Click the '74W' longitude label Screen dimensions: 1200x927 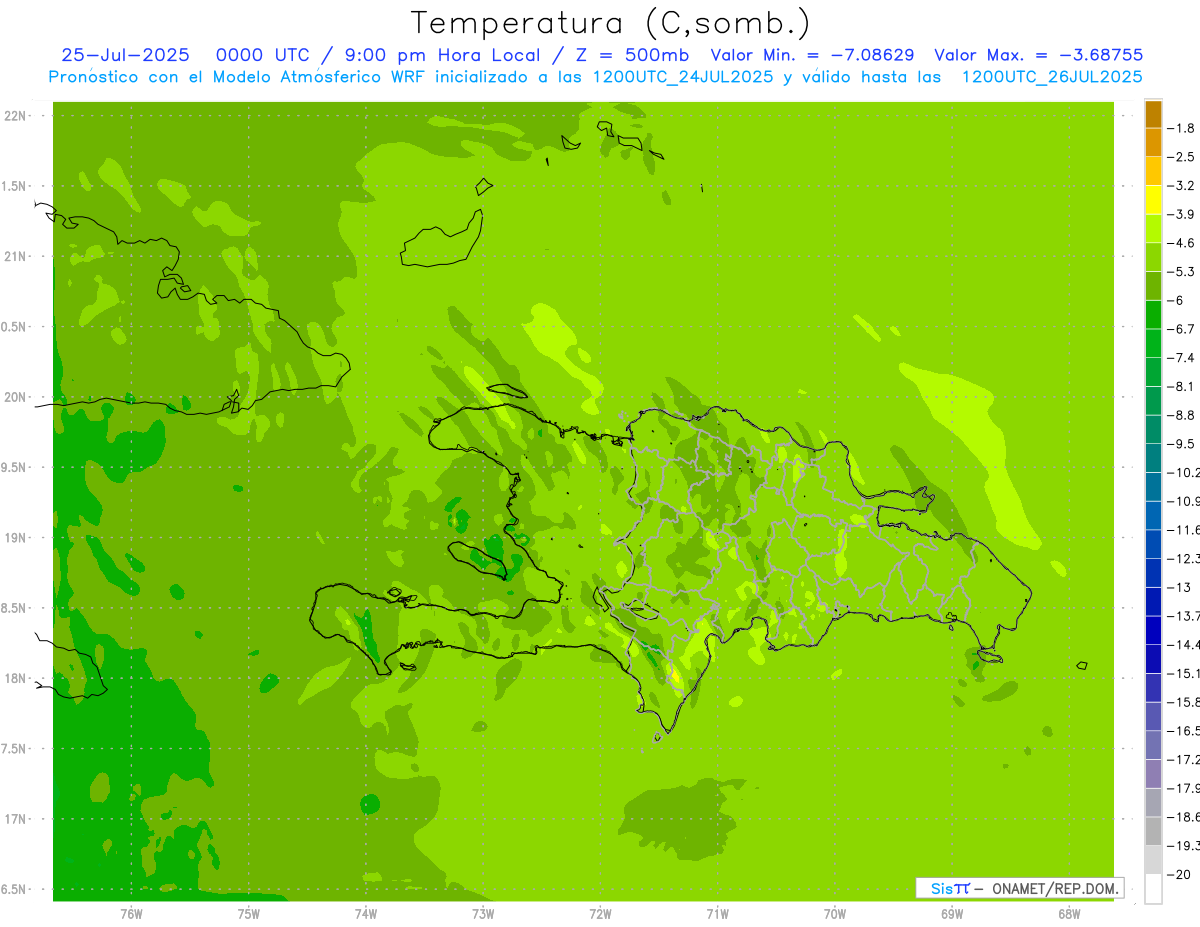[x=366, y=914]
